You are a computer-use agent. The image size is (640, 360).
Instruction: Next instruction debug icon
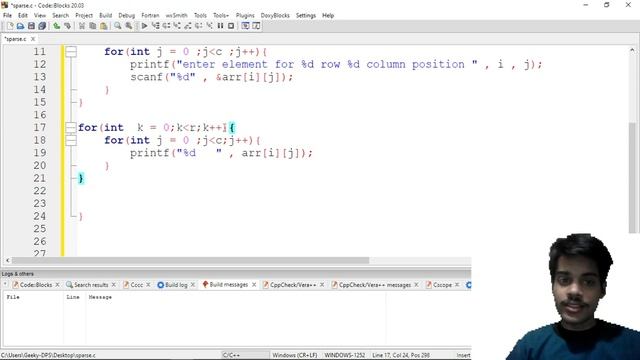pyautogui.click(x=198, y=26)
